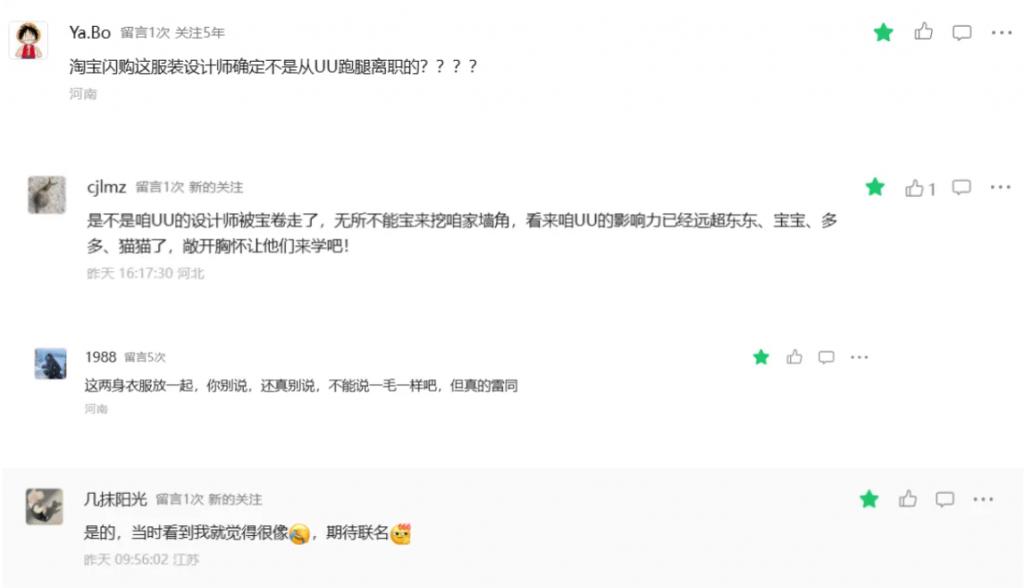The image size is (1024, 588).
Task: Open more options for Ya.Bo's comment
Action: 1001,32
